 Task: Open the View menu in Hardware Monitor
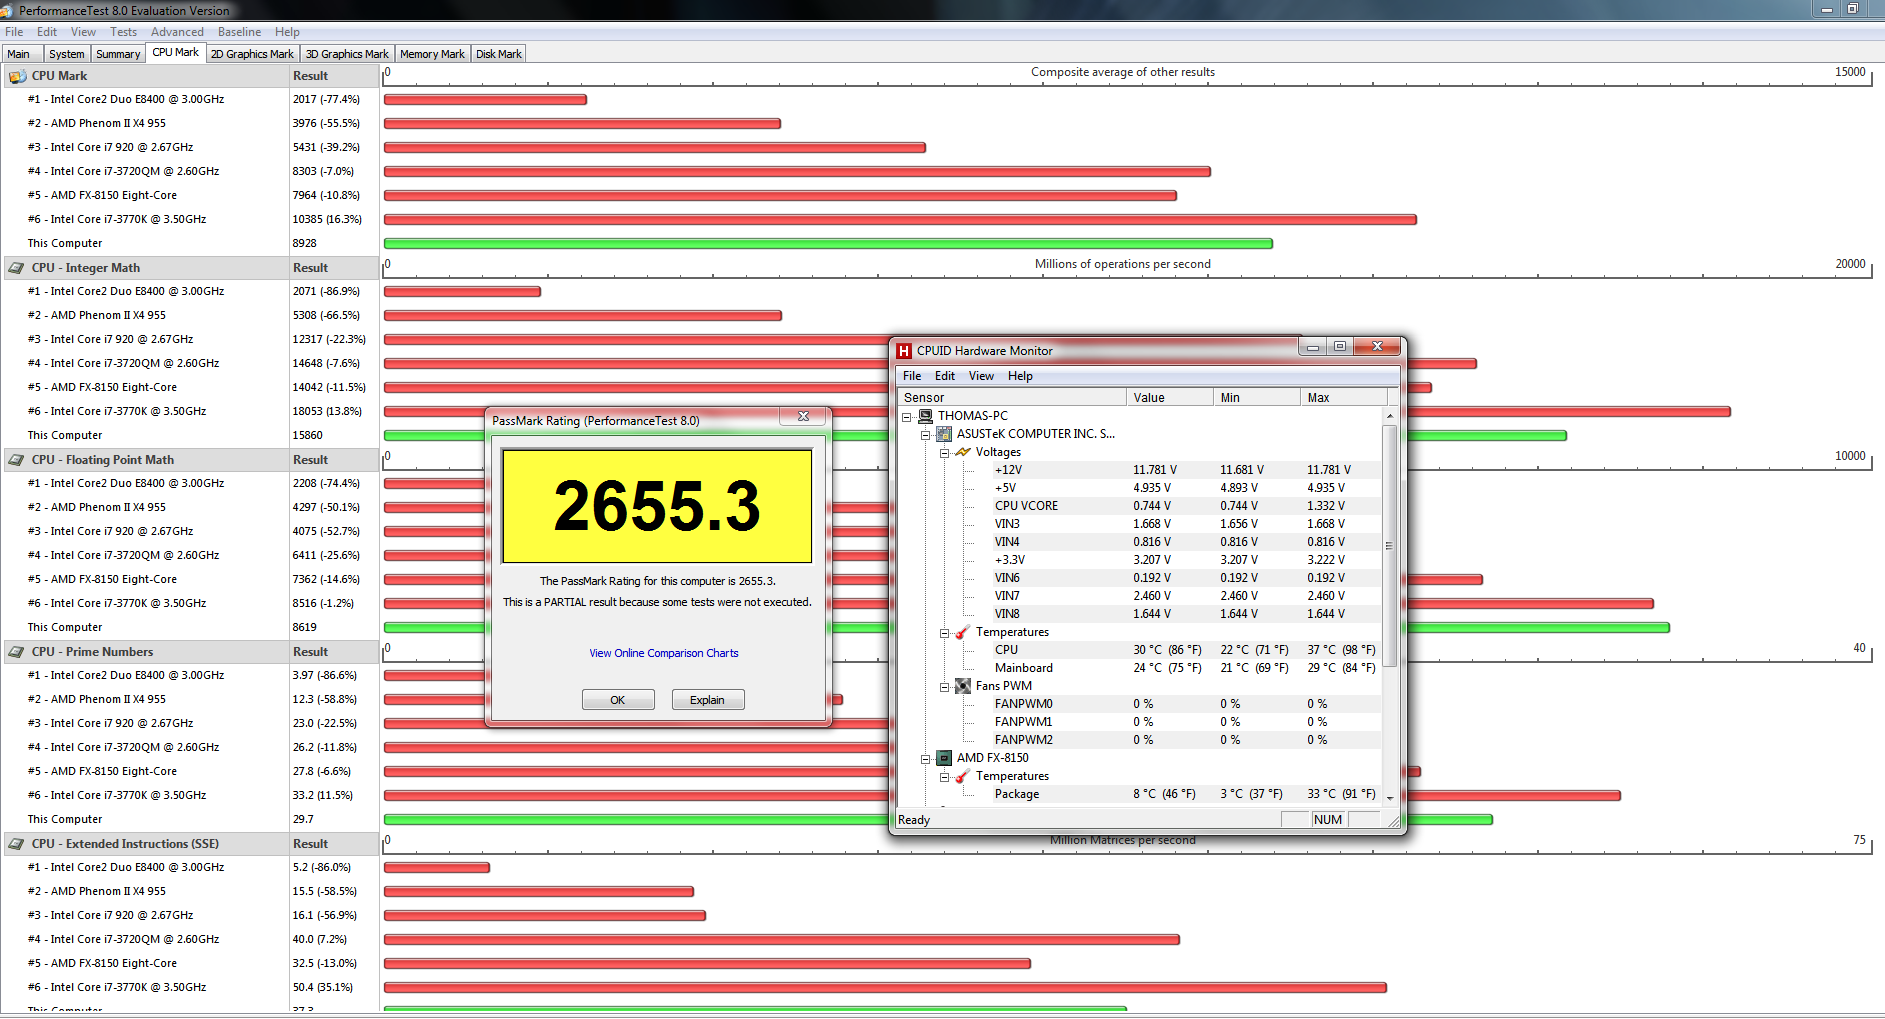(981, 376)
